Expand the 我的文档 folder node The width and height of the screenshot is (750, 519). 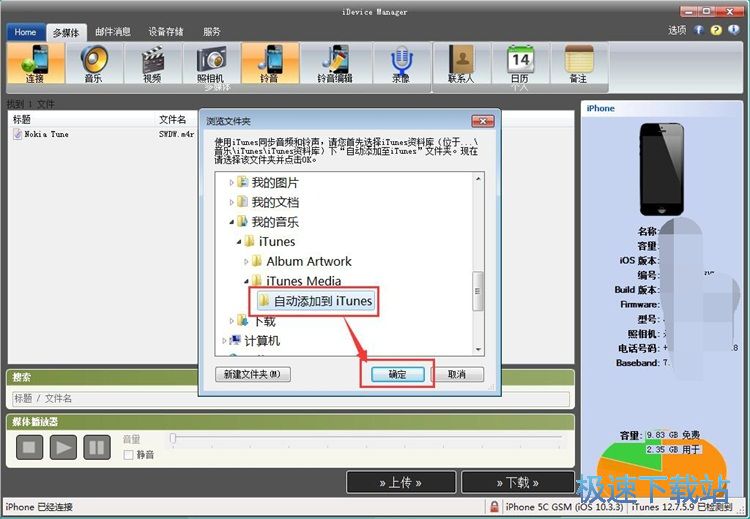pos(232,202)
